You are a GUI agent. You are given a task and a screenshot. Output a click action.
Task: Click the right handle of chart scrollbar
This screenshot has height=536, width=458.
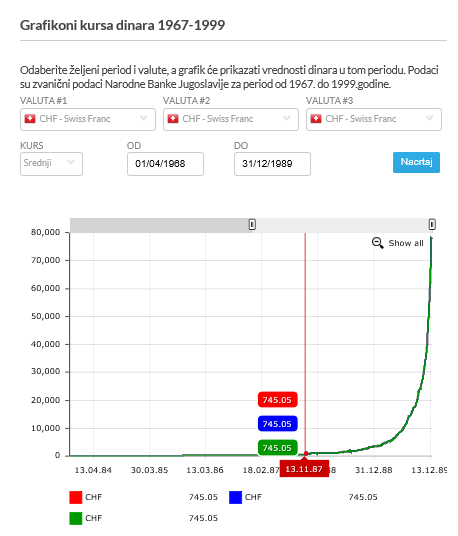pyautogui.click(x=432, y=225)
